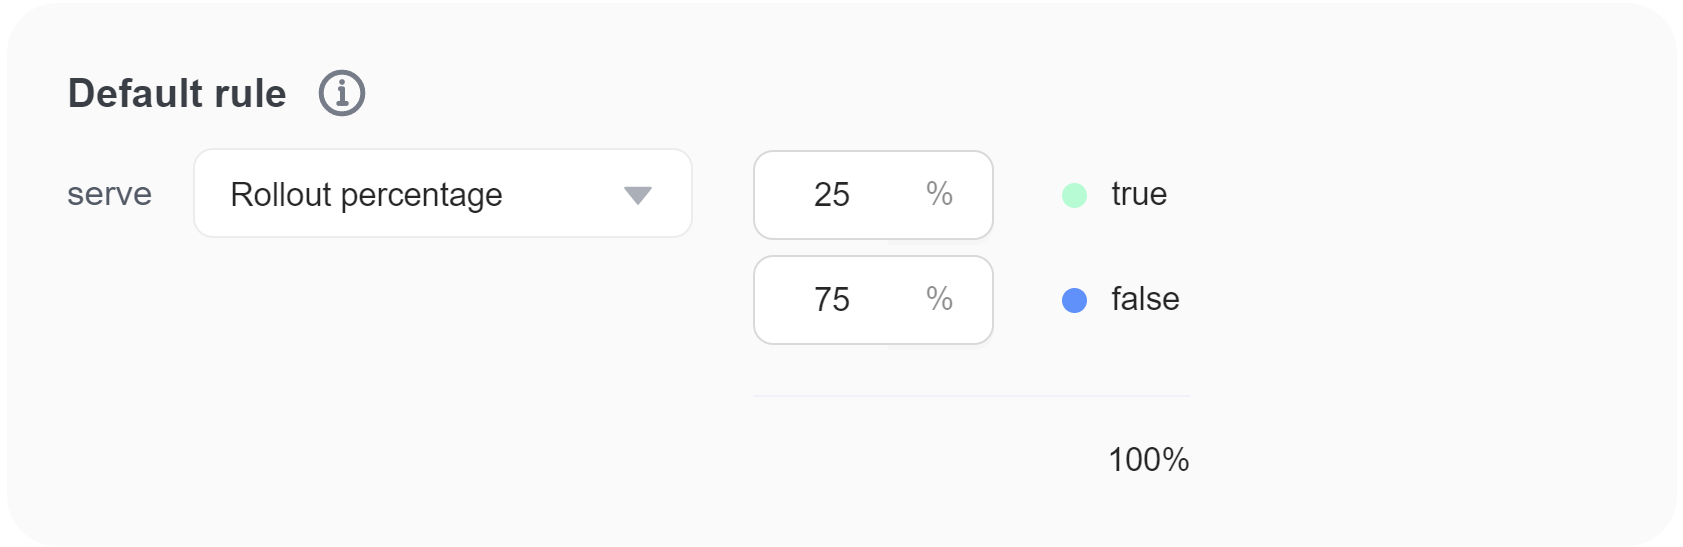Select the "true" variation label
The image size is (1683, 547).
coord(1139,194)
